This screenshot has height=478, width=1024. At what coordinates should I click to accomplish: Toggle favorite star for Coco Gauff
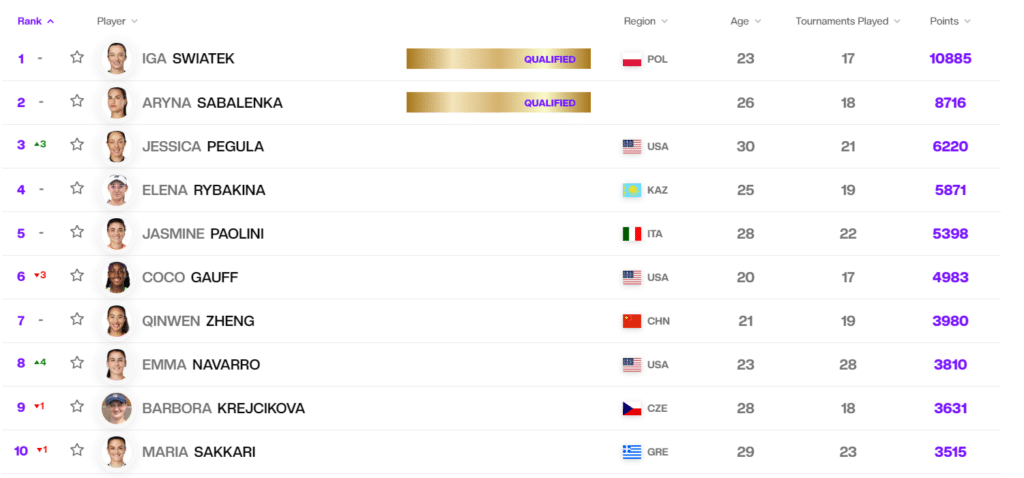click(77, 276)
